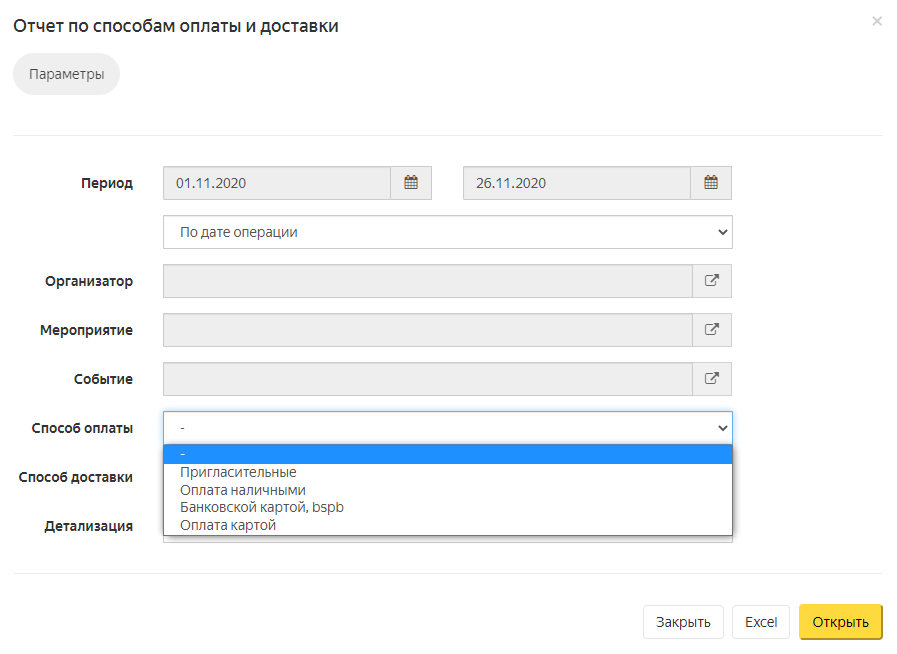Click the Закрыть button
The image size is (897, 654).
683,622
